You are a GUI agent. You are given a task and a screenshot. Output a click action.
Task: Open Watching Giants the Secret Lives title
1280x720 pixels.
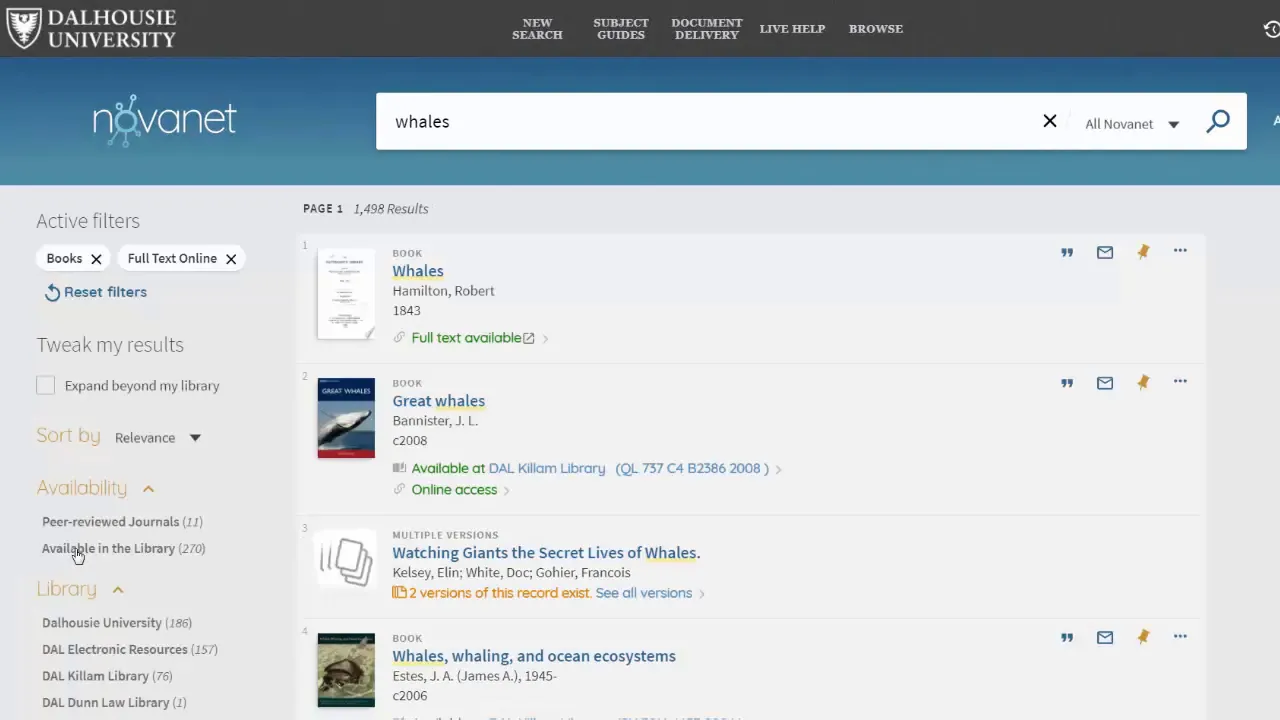pos(546,553)
